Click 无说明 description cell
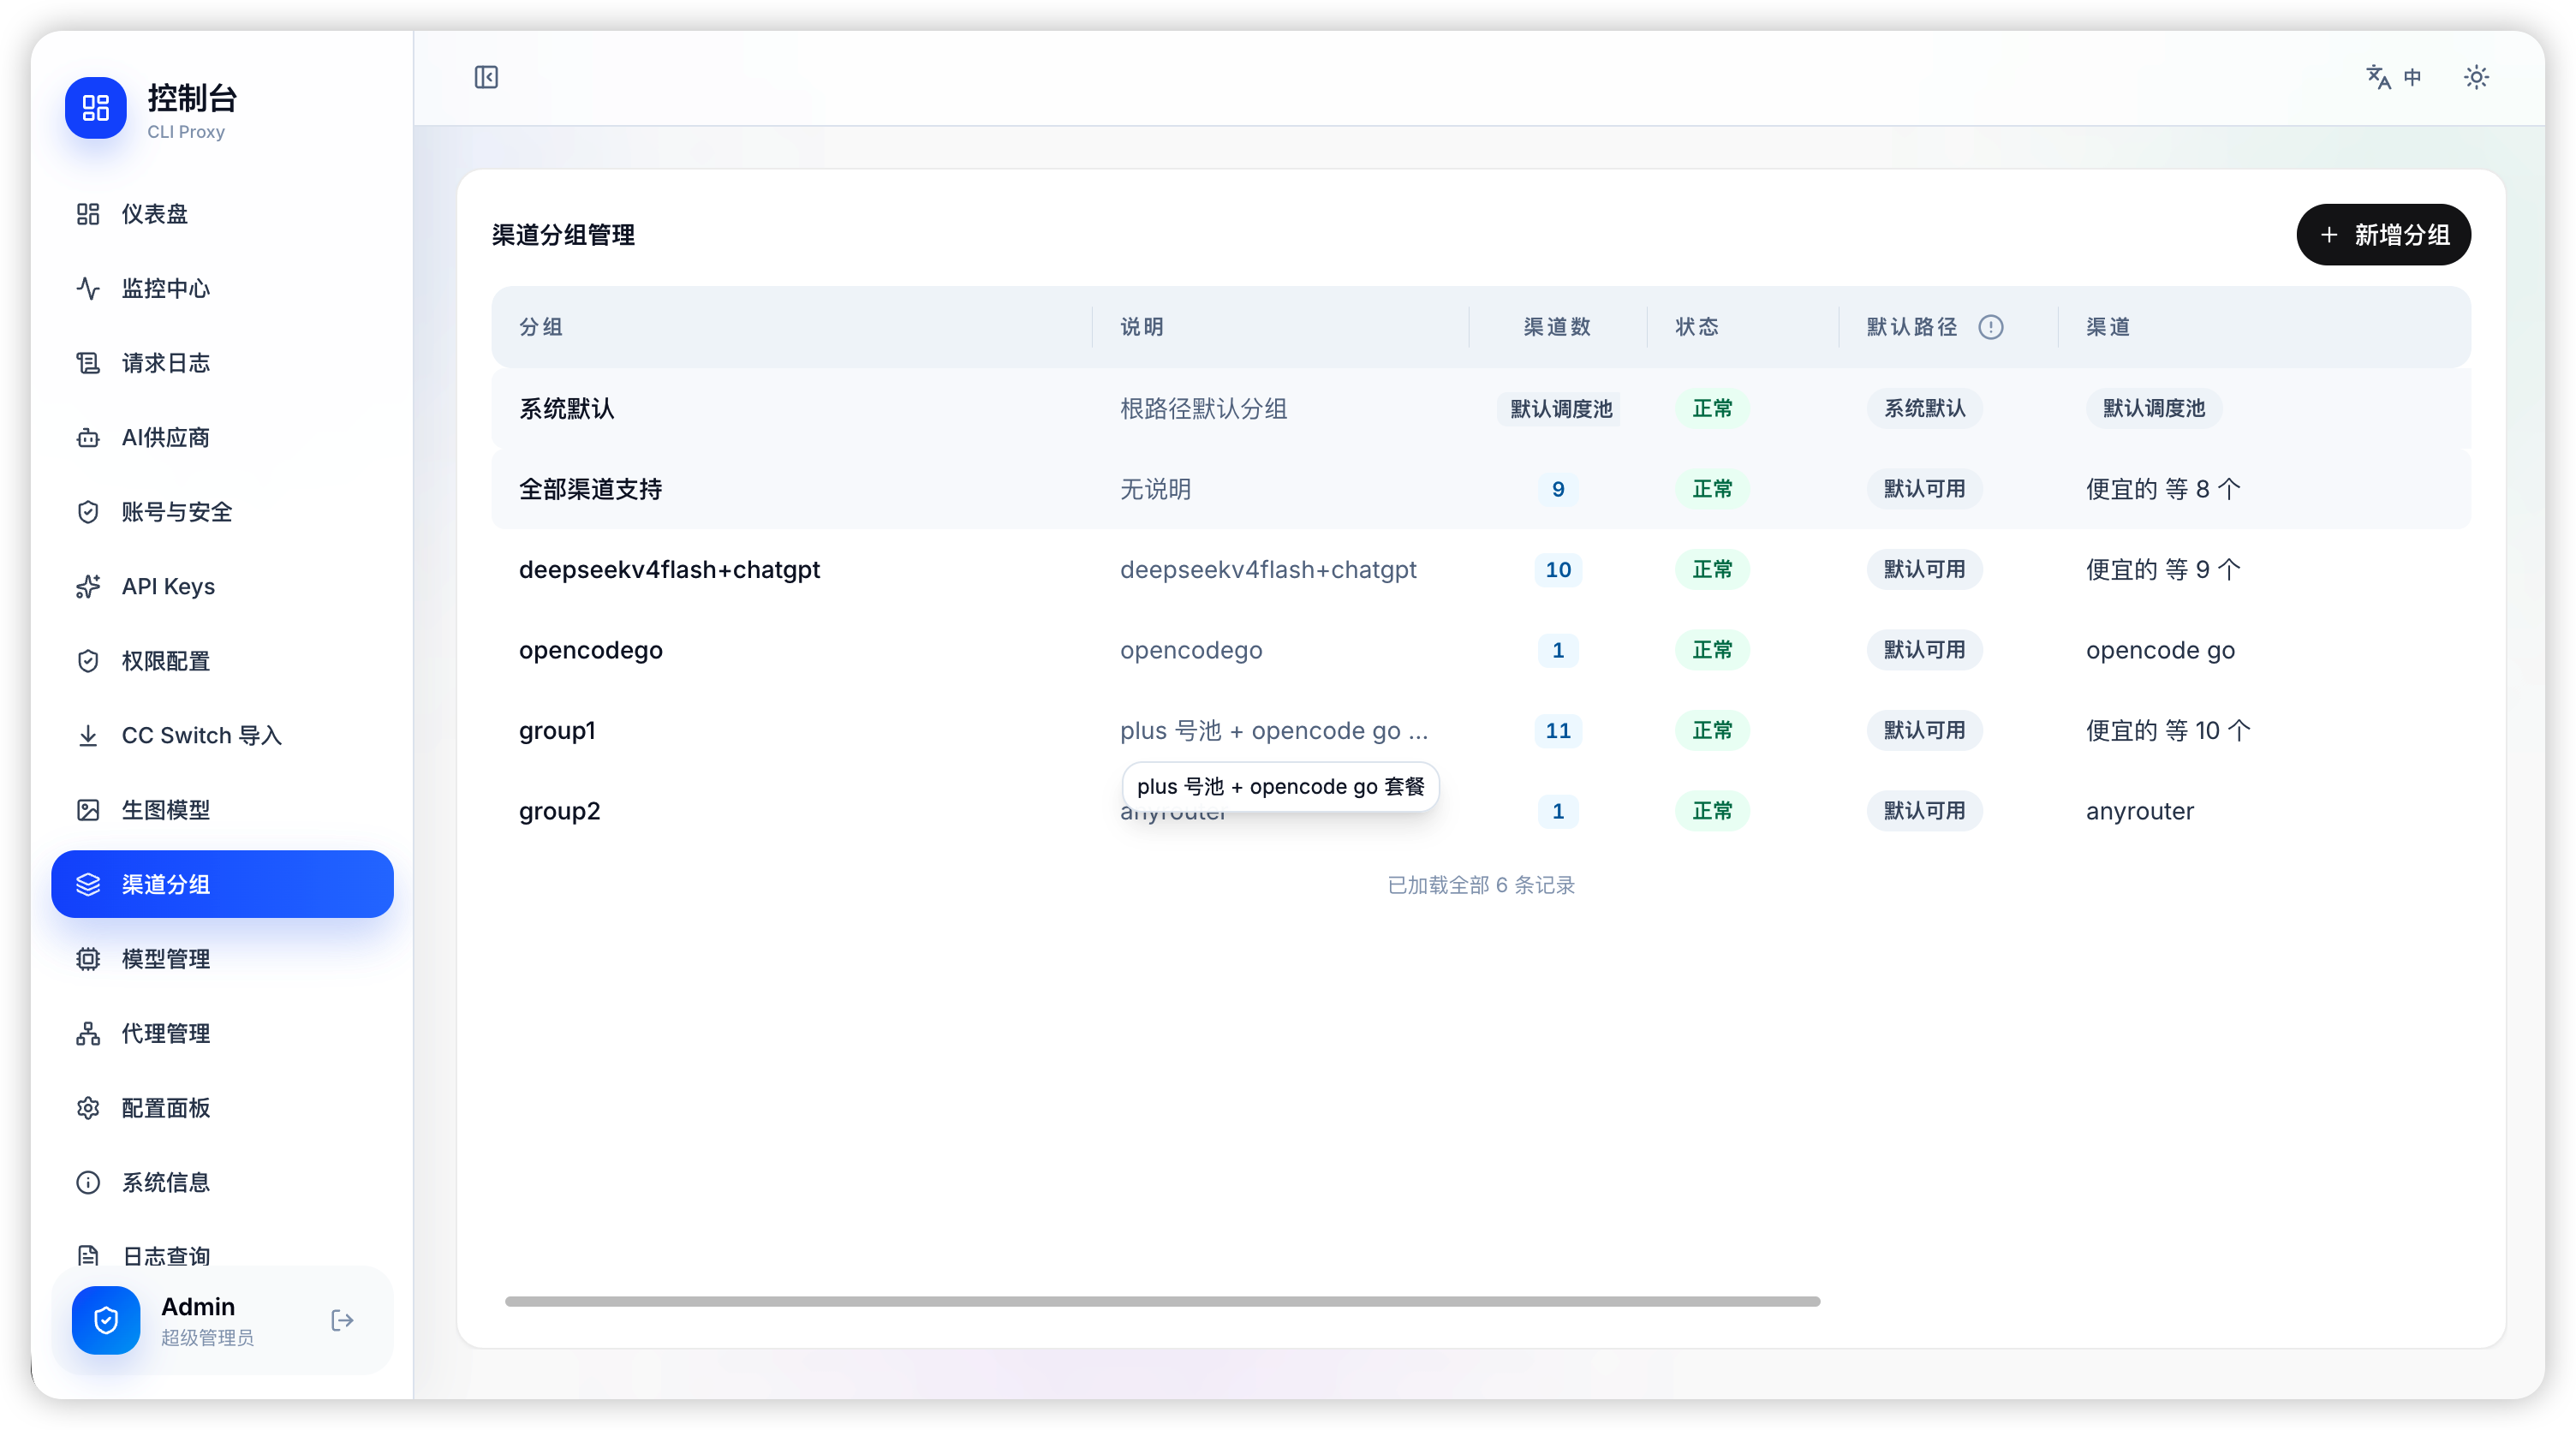The width and height of the screenshot is (2576, 1430). [1155, 489]
